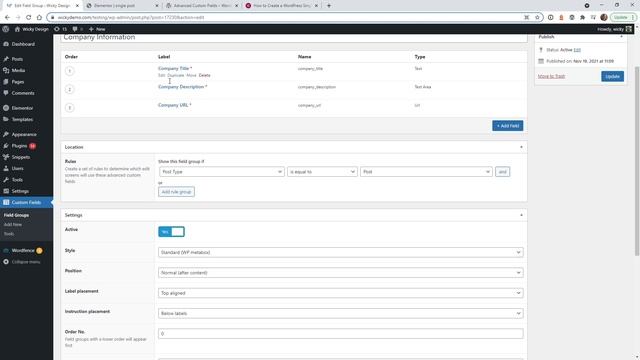Click the field group title input
The height and width of the screenshot is (360, 640).
pyautogui.click(x=294, y=37)
